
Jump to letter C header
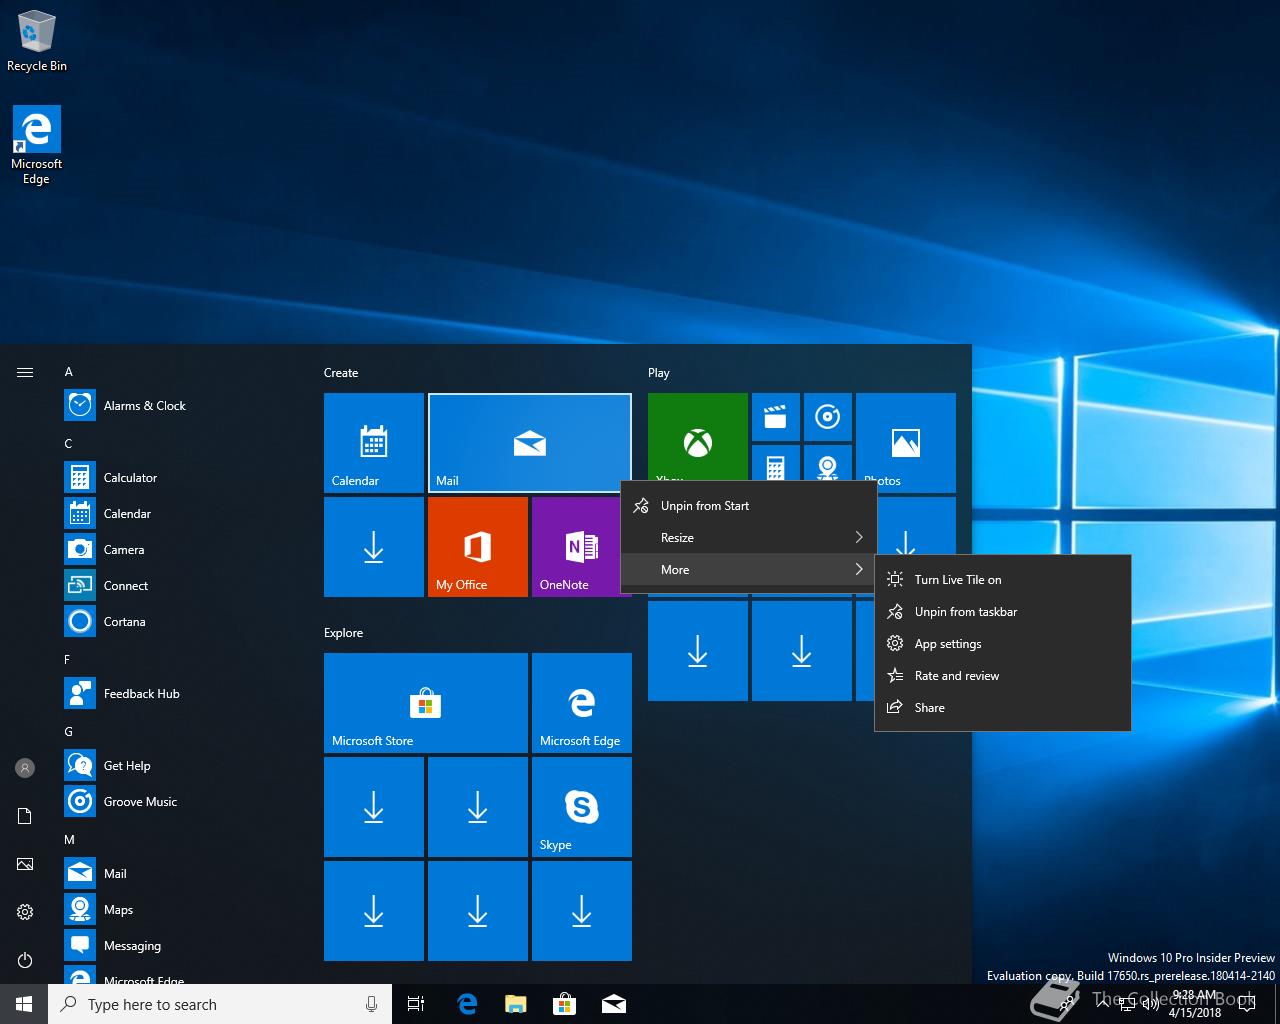[69, 444]
